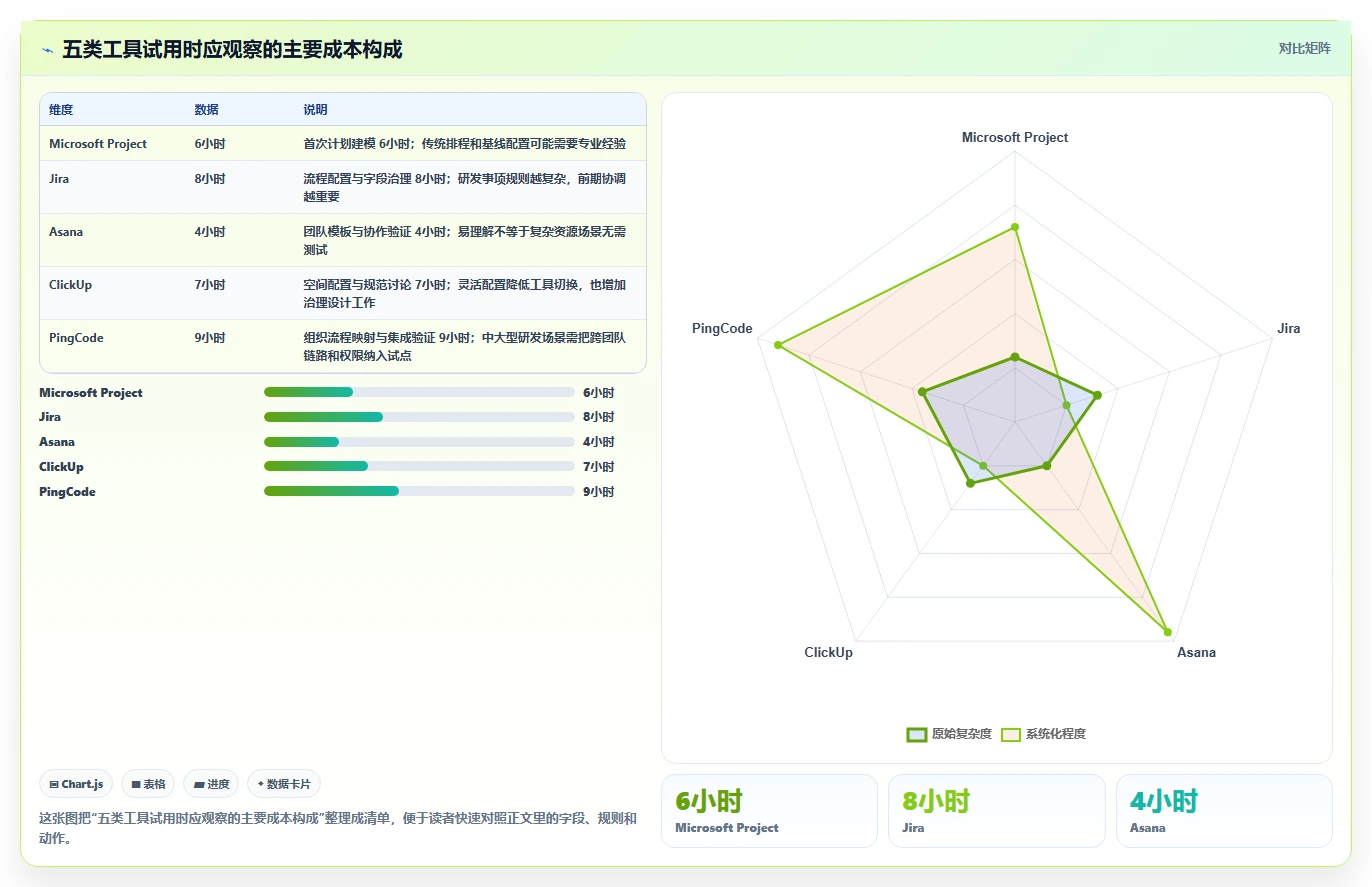Click the 空间配置与规范讨论 description text
This screenshot has width=1372, height=887.
(465, 294)
